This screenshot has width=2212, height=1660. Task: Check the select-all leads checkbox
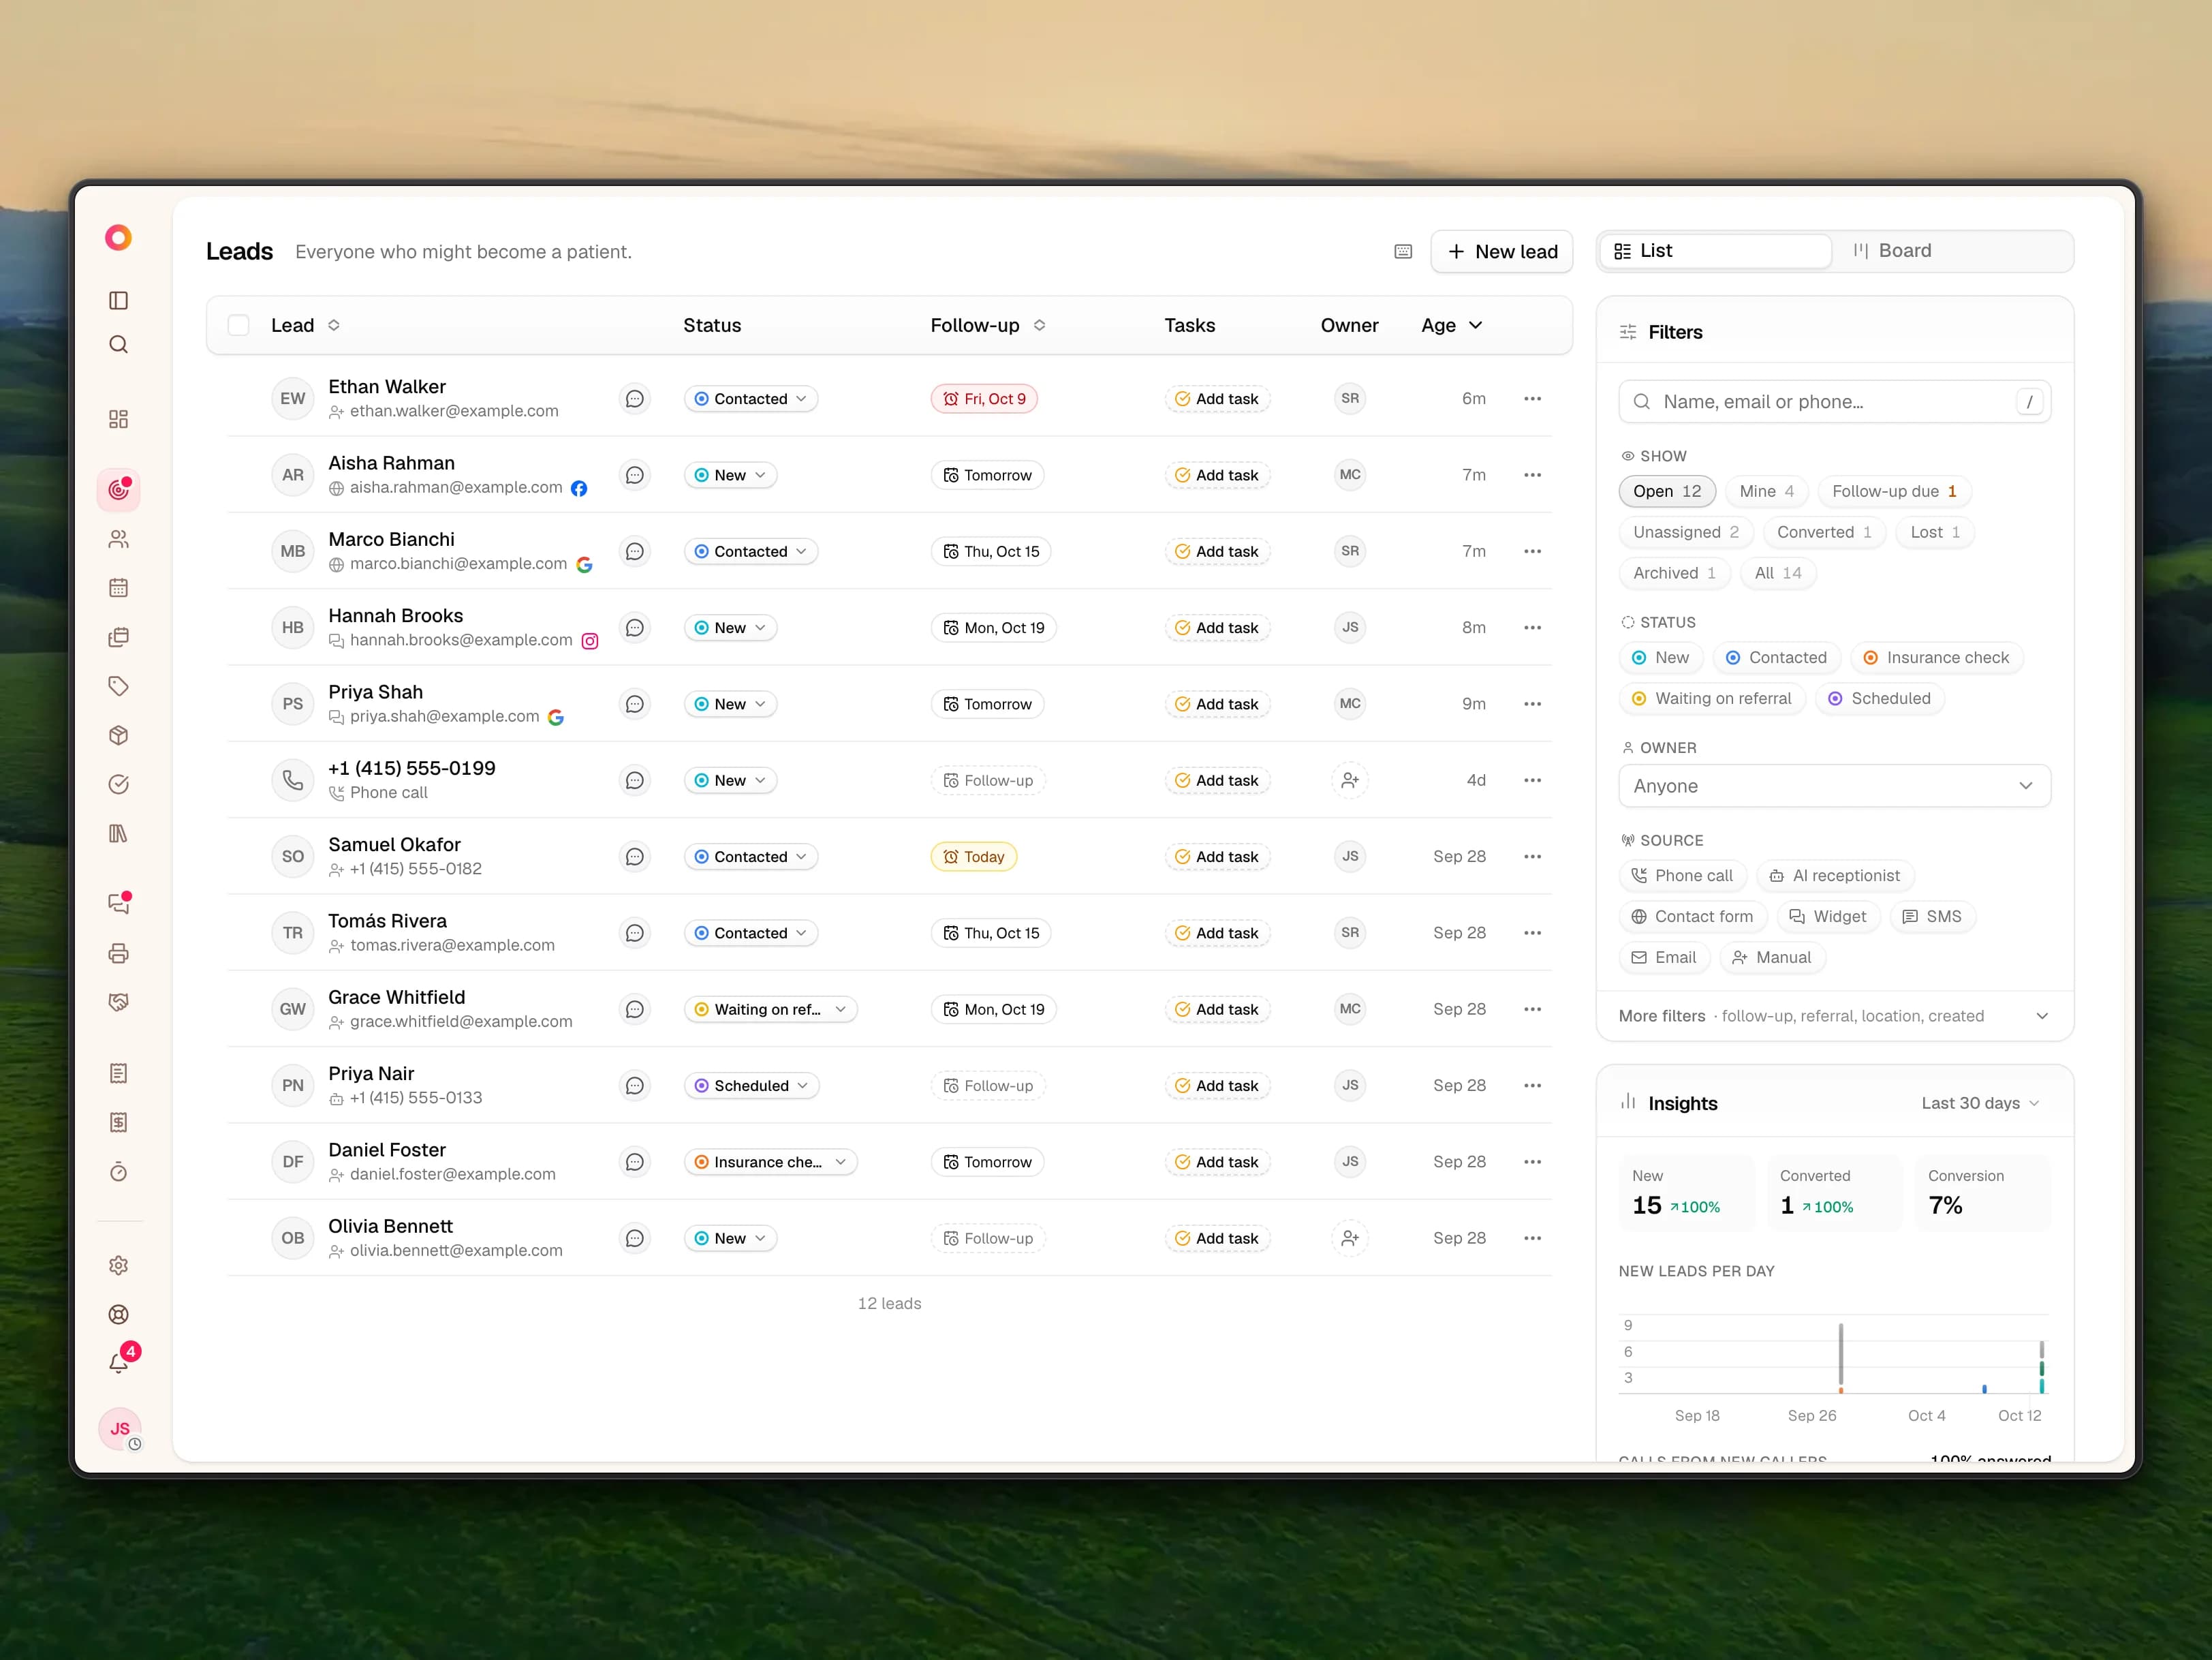(x=238, y=325)
